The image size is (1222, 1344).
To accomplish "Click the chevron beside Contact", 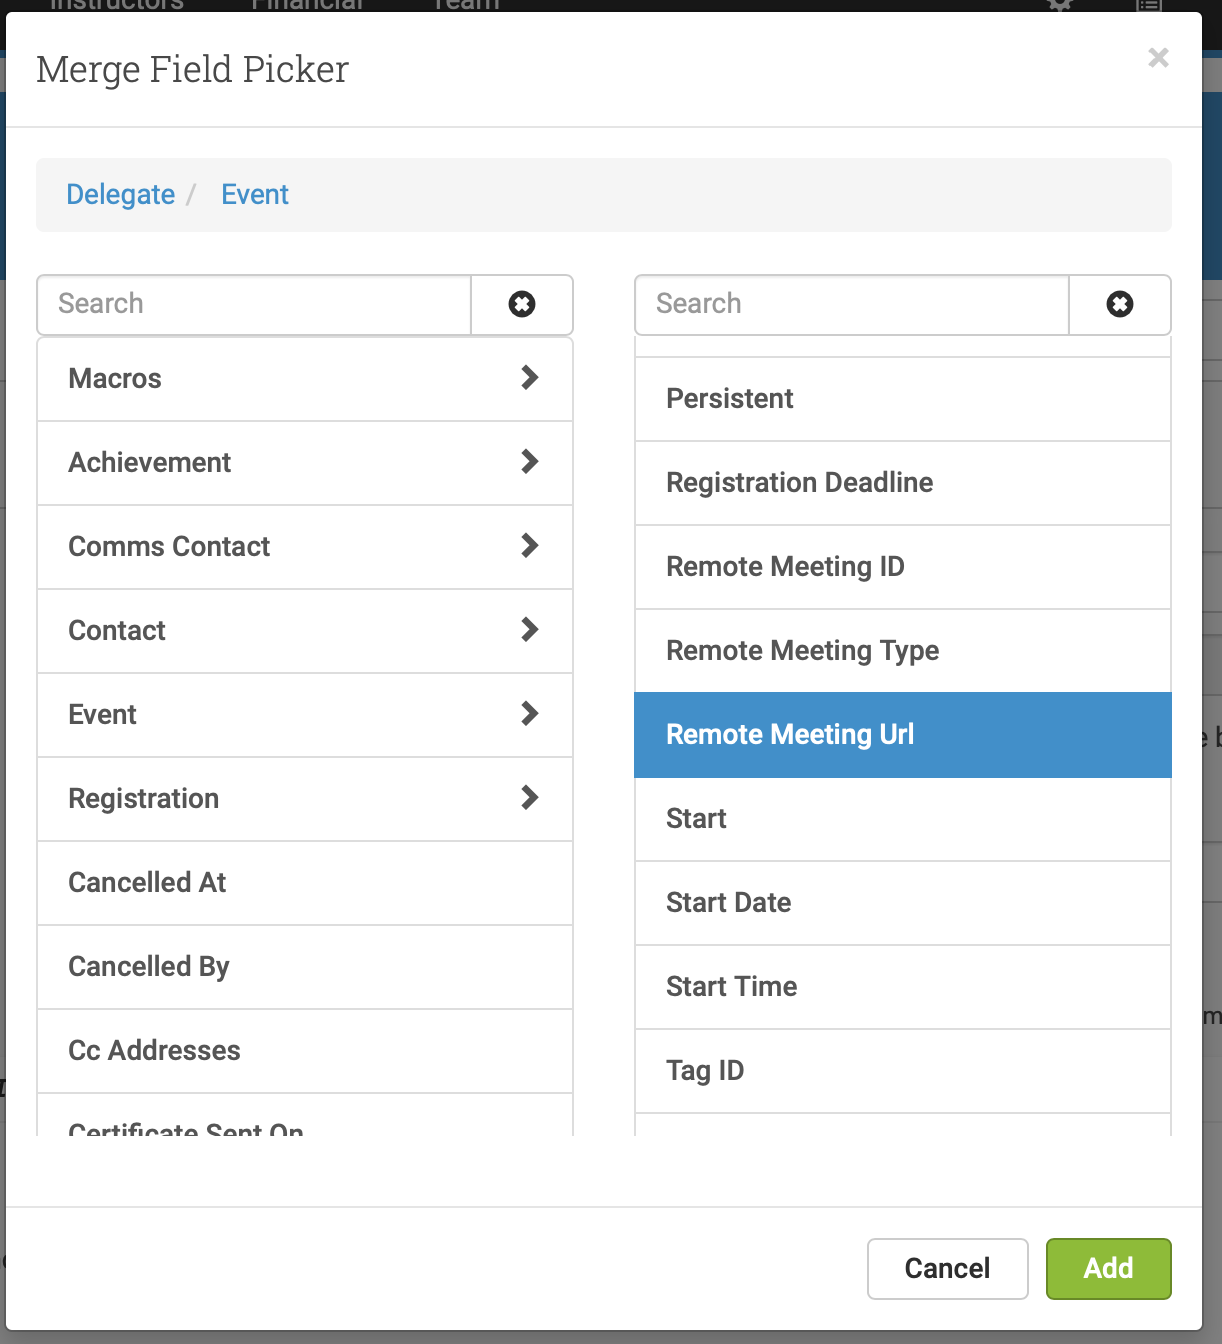I will 530,631.
